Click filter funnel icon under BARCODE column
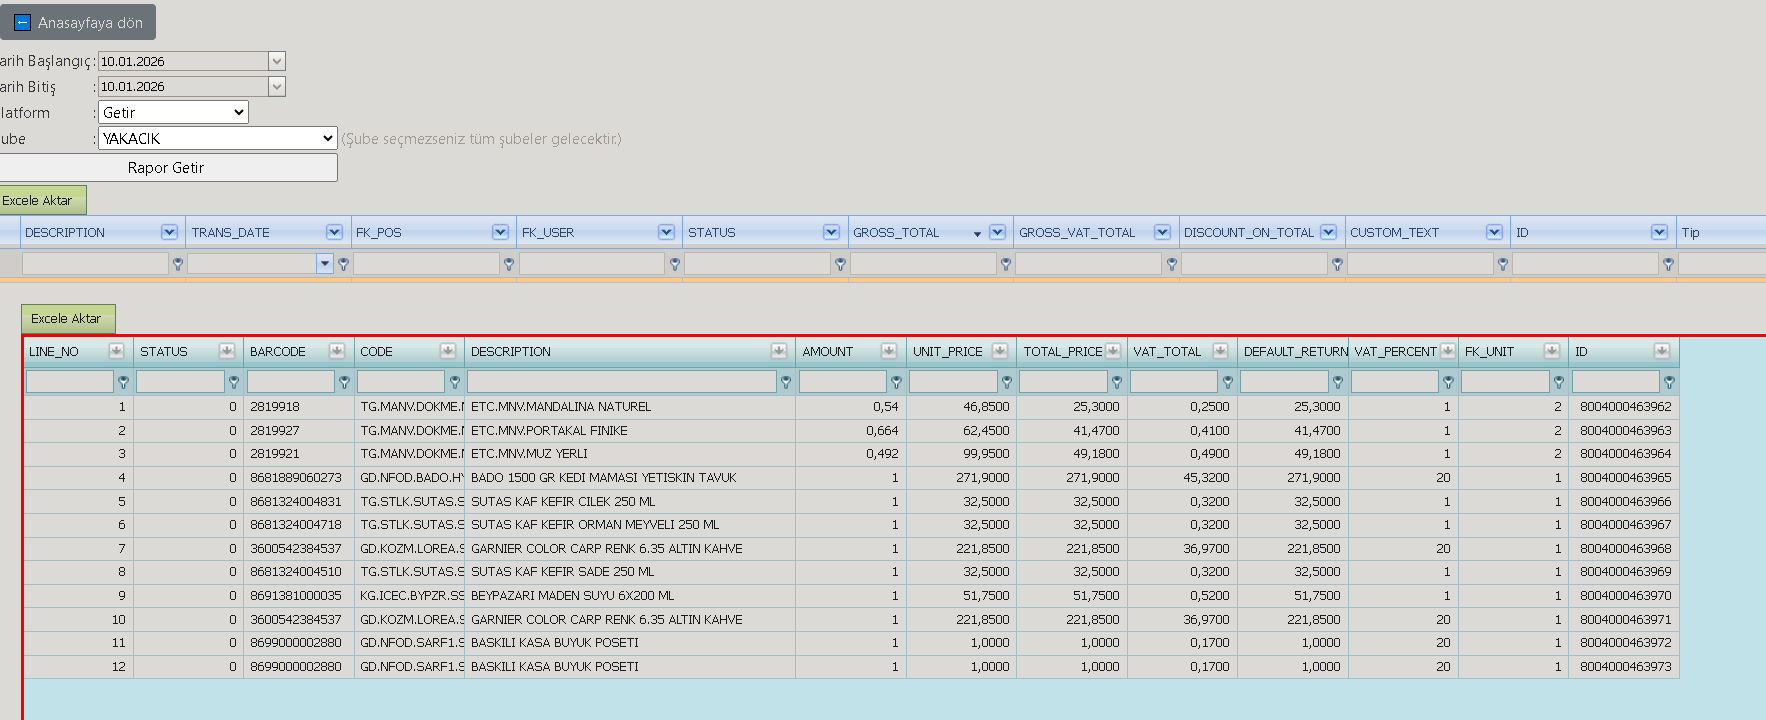Screen dimensions: 1766x720 (x=344, y=382)
